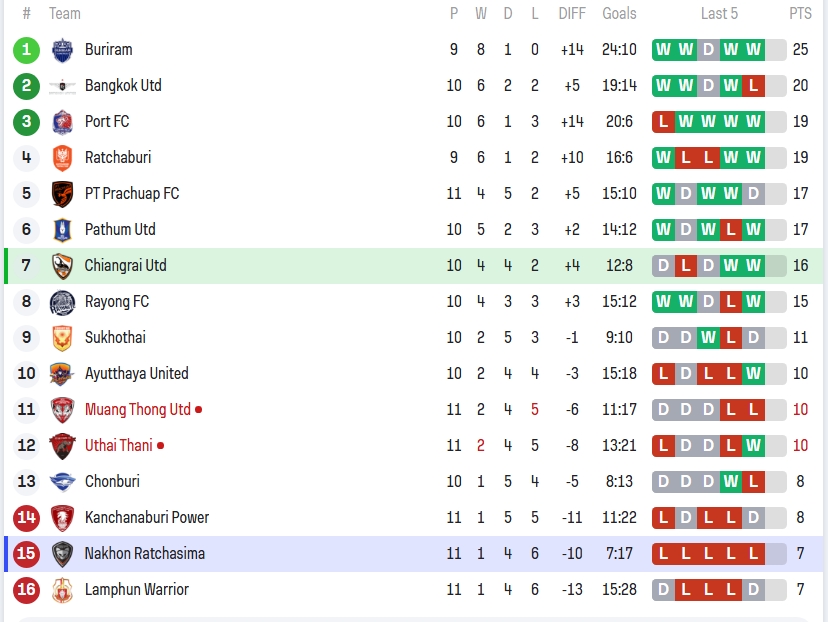
Task: Sort table by PTS column header
Action: pos(800,13)
